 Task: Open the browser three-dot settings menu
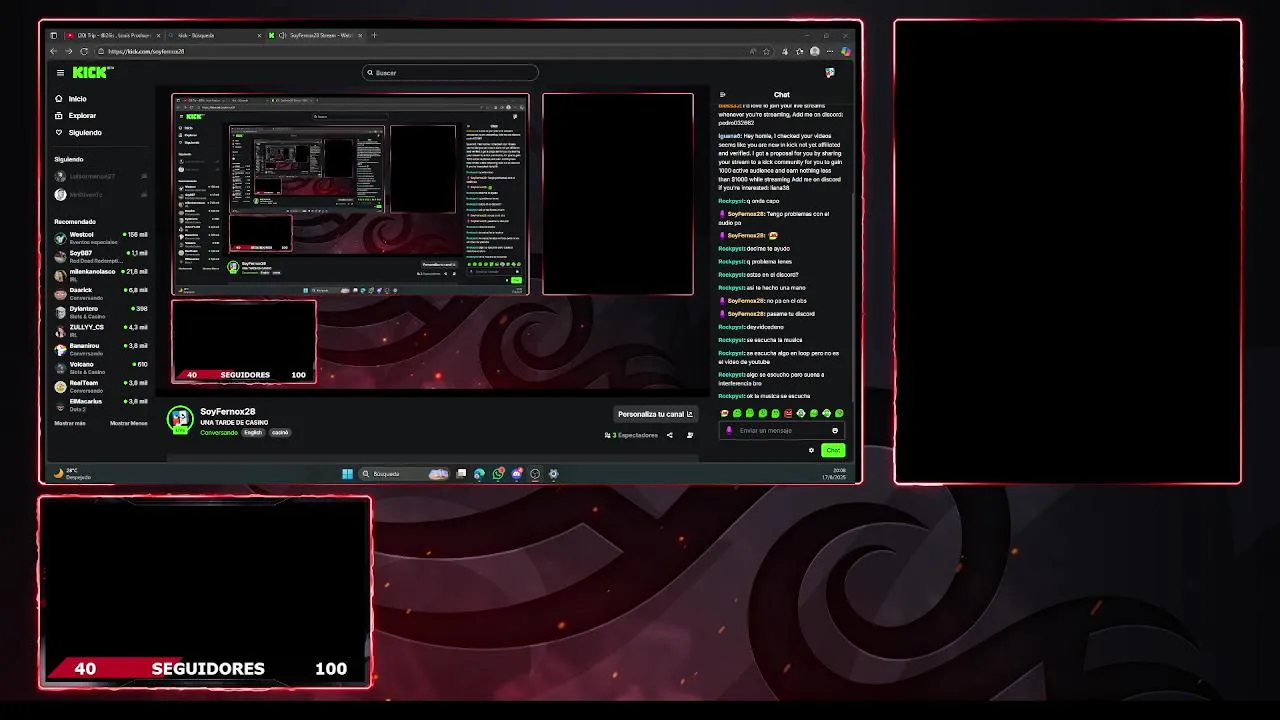(830, 51)
